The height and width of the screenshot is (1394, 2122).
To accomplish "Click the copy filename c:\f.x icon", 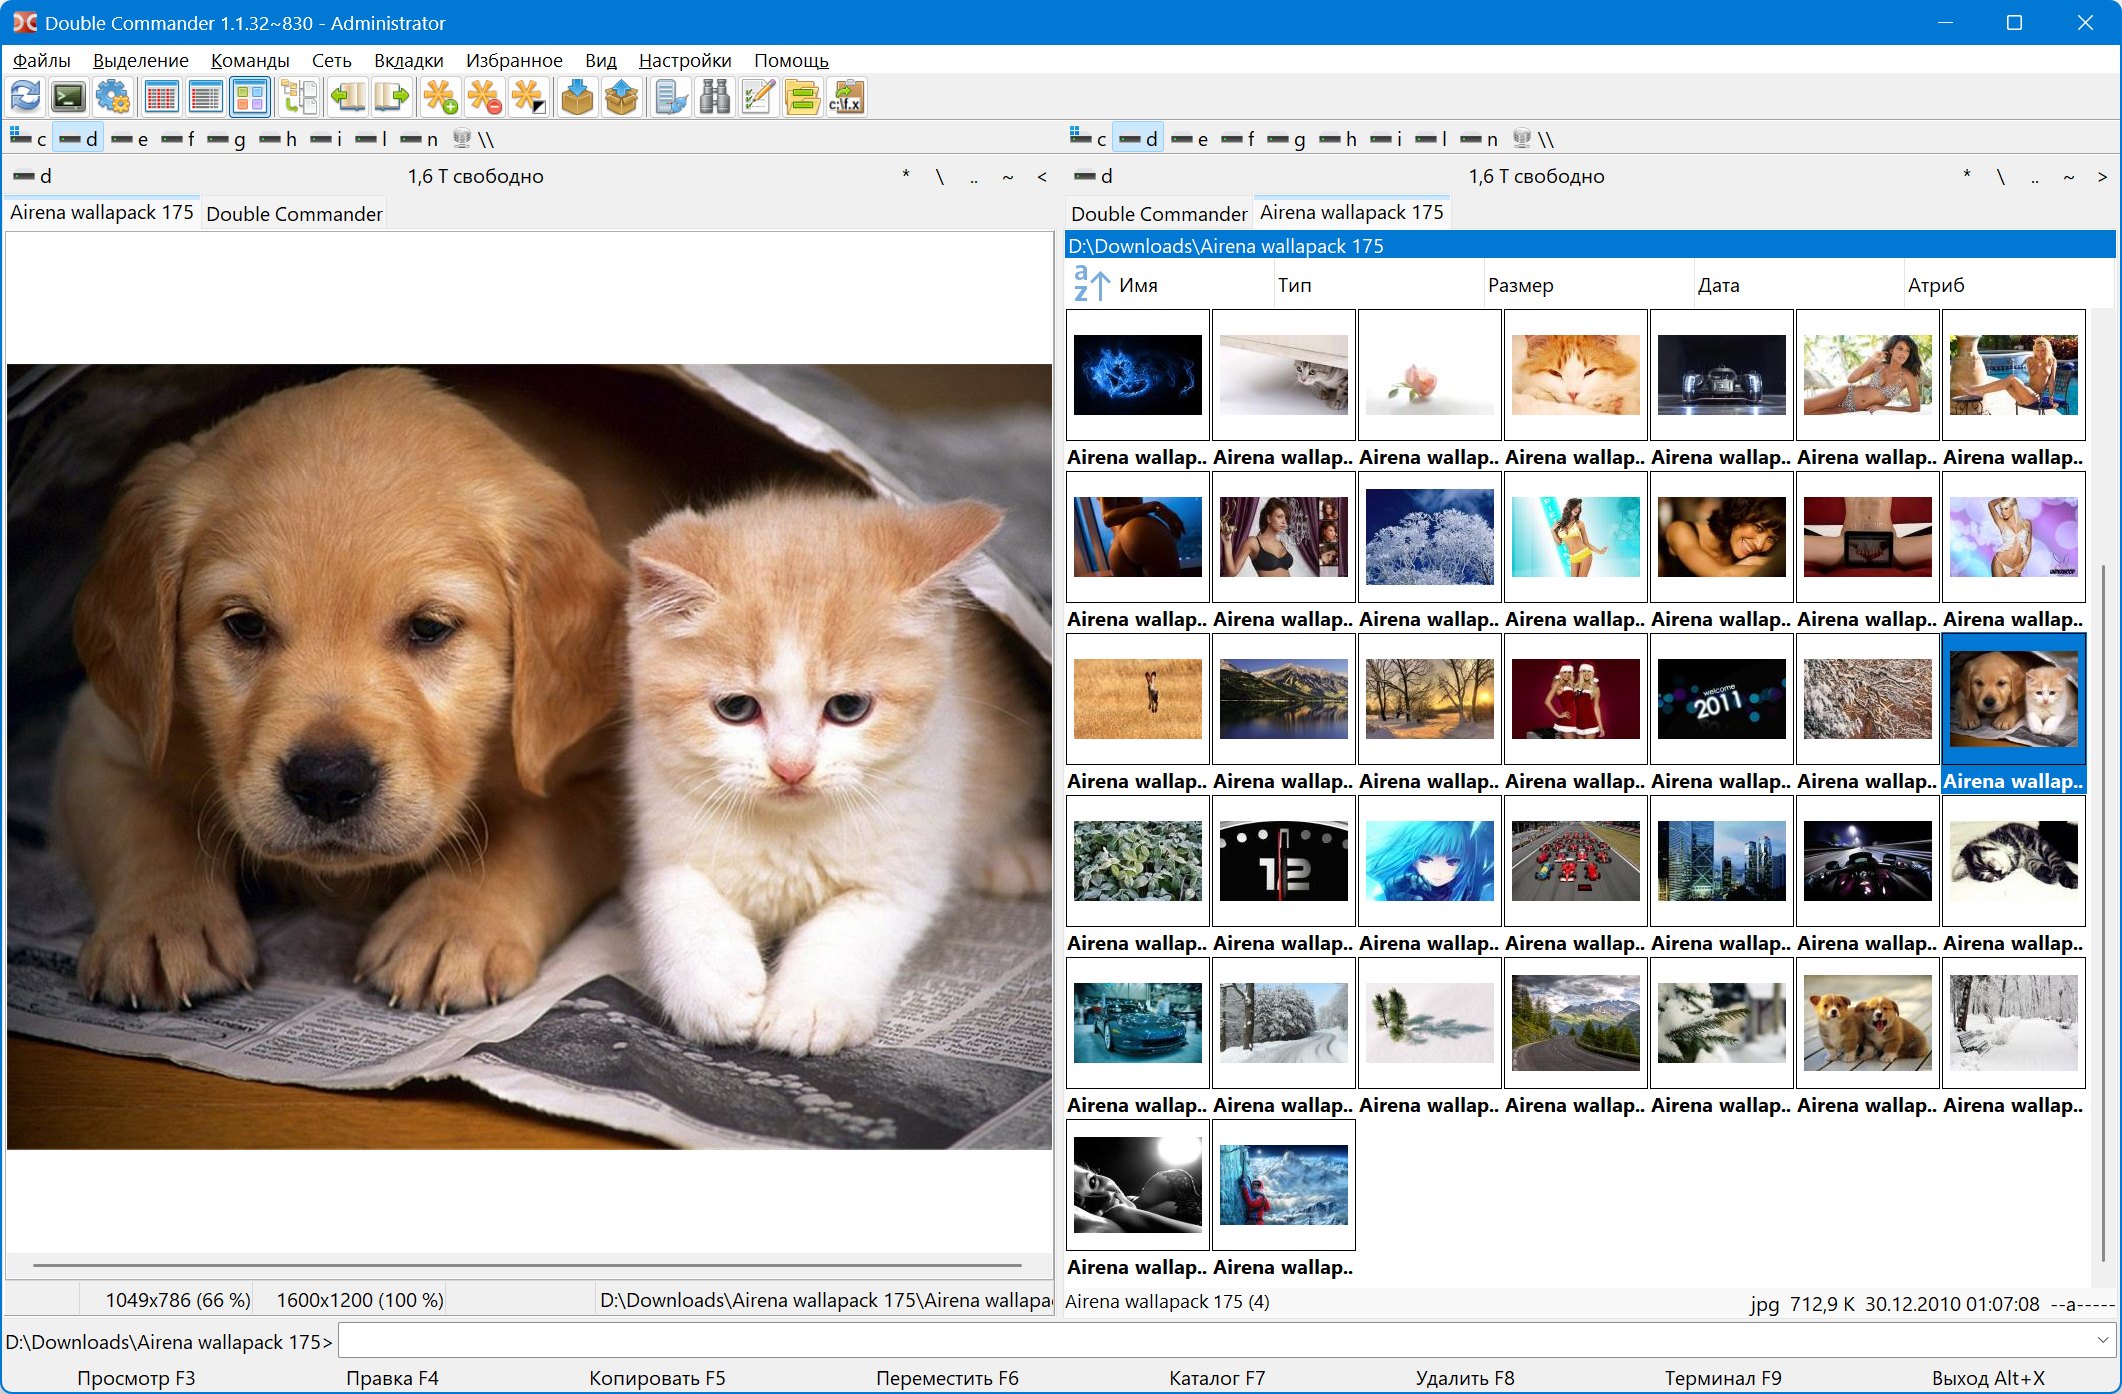I will point(846,97).
